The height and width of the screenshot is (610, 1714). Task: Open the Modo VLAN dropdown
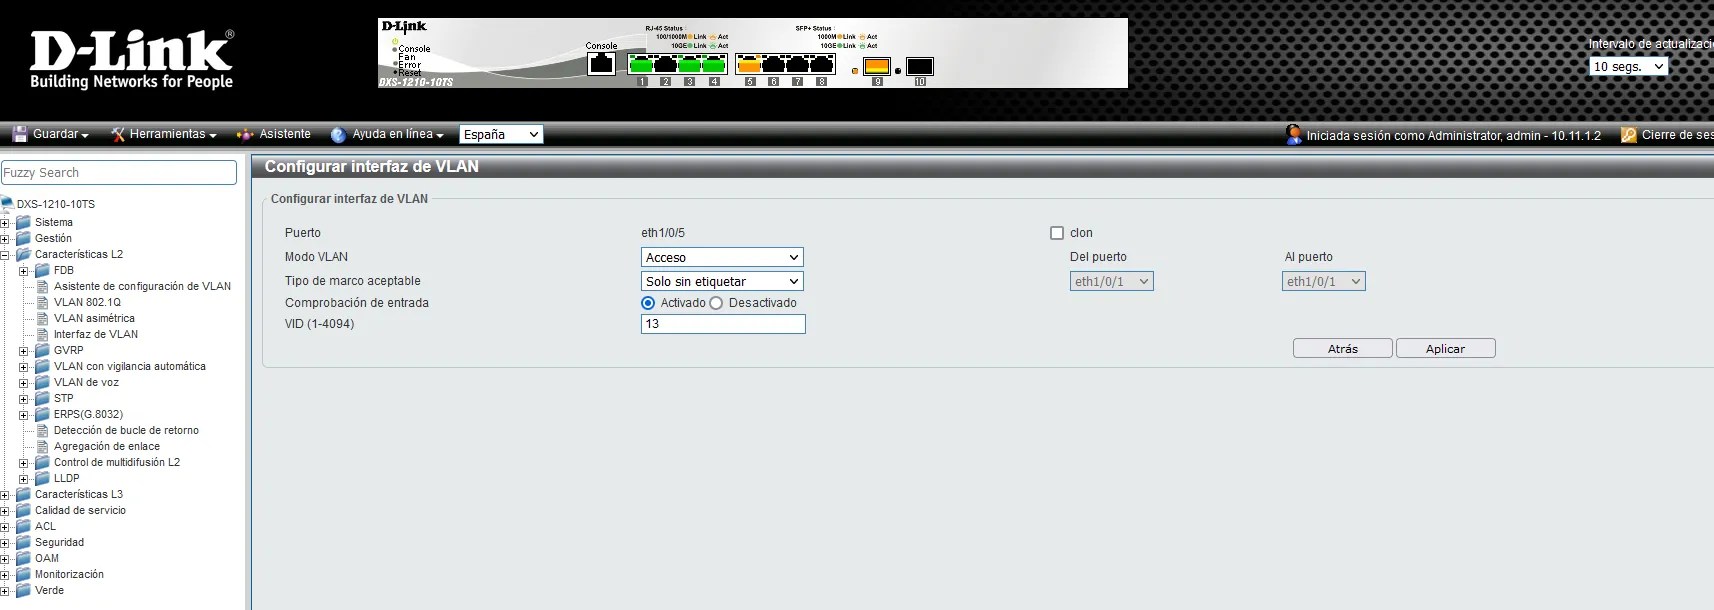click(x=722, y=257)
